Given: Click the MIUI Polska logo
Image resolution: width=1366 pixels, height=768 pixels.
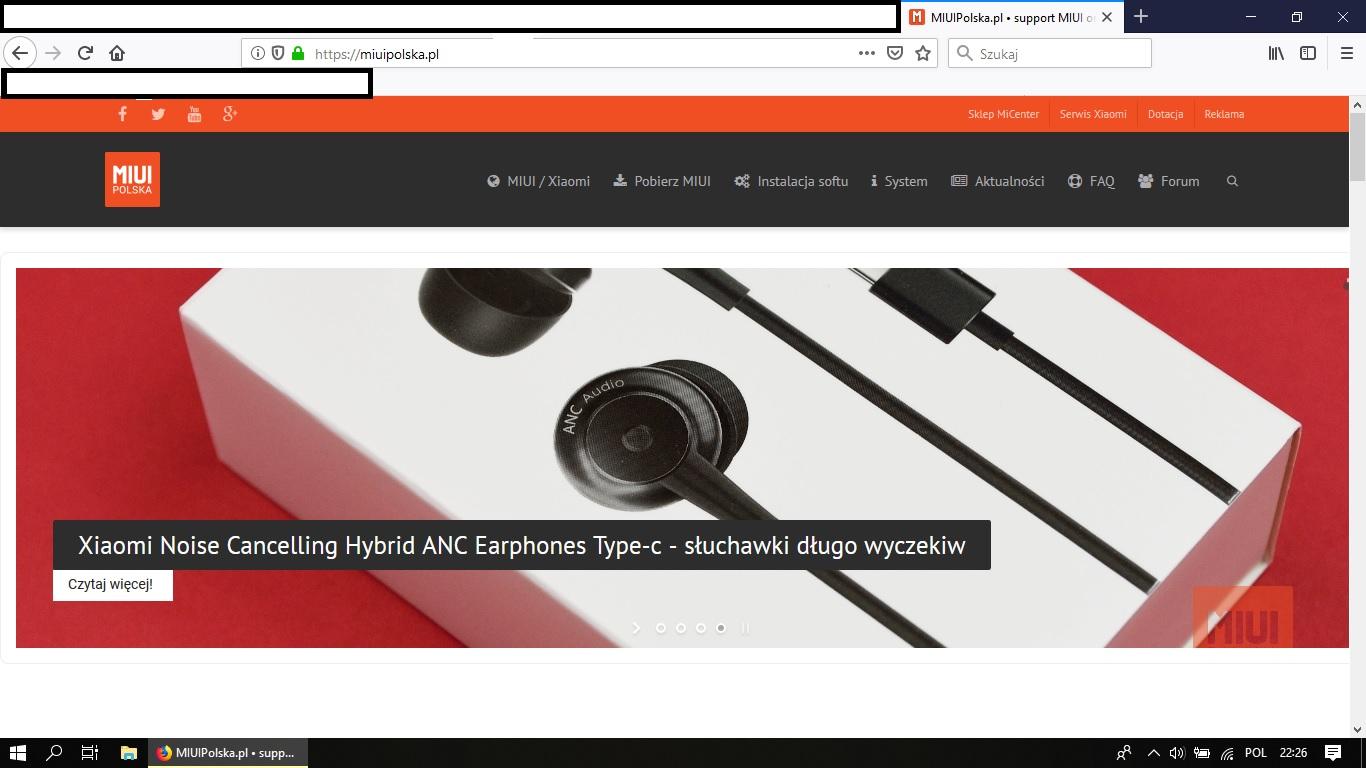Looking at the screenshot, I should pos(132,180).
